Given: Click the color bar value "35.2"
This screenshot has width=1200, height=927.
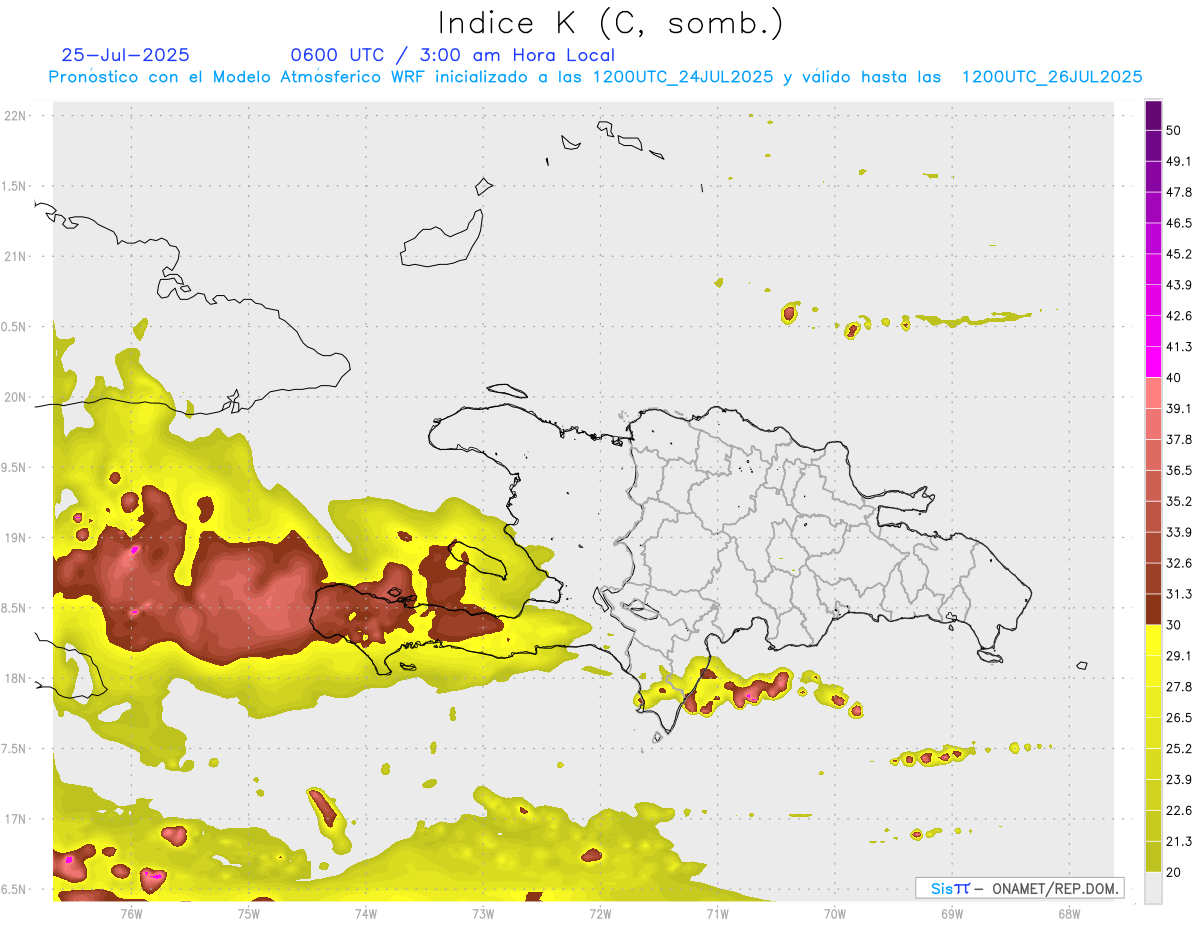Looking at the screenshot, I should 1179,501.
